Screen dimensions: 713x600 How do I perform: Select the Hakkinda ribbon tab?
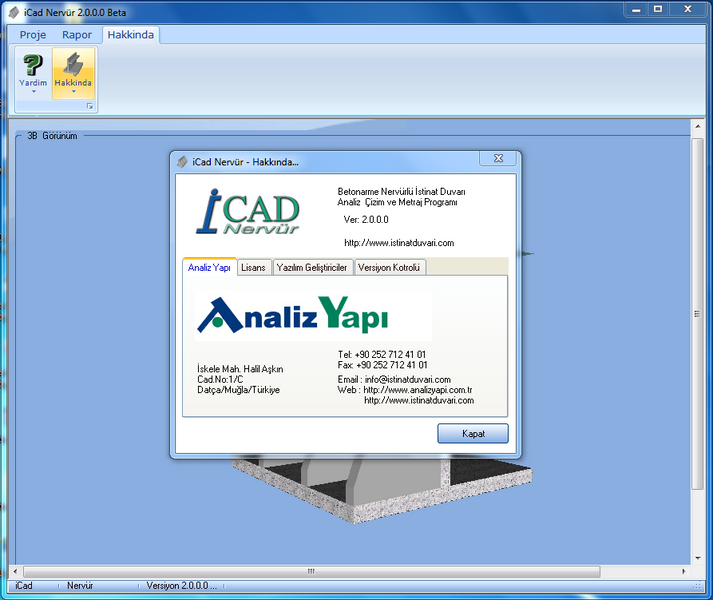pyautogui.click(x=131, y=35)
